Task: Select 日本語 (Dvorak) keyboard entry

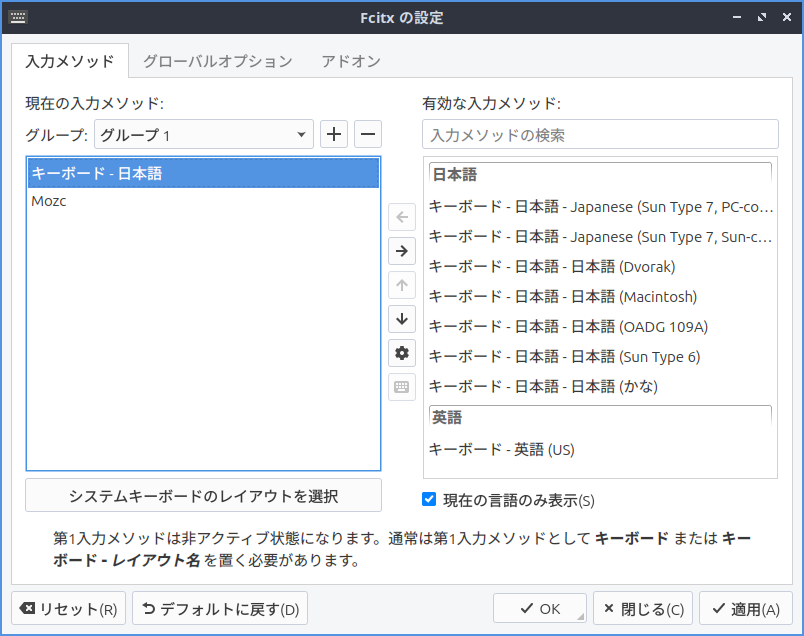Action: click(x=600, y=267)
